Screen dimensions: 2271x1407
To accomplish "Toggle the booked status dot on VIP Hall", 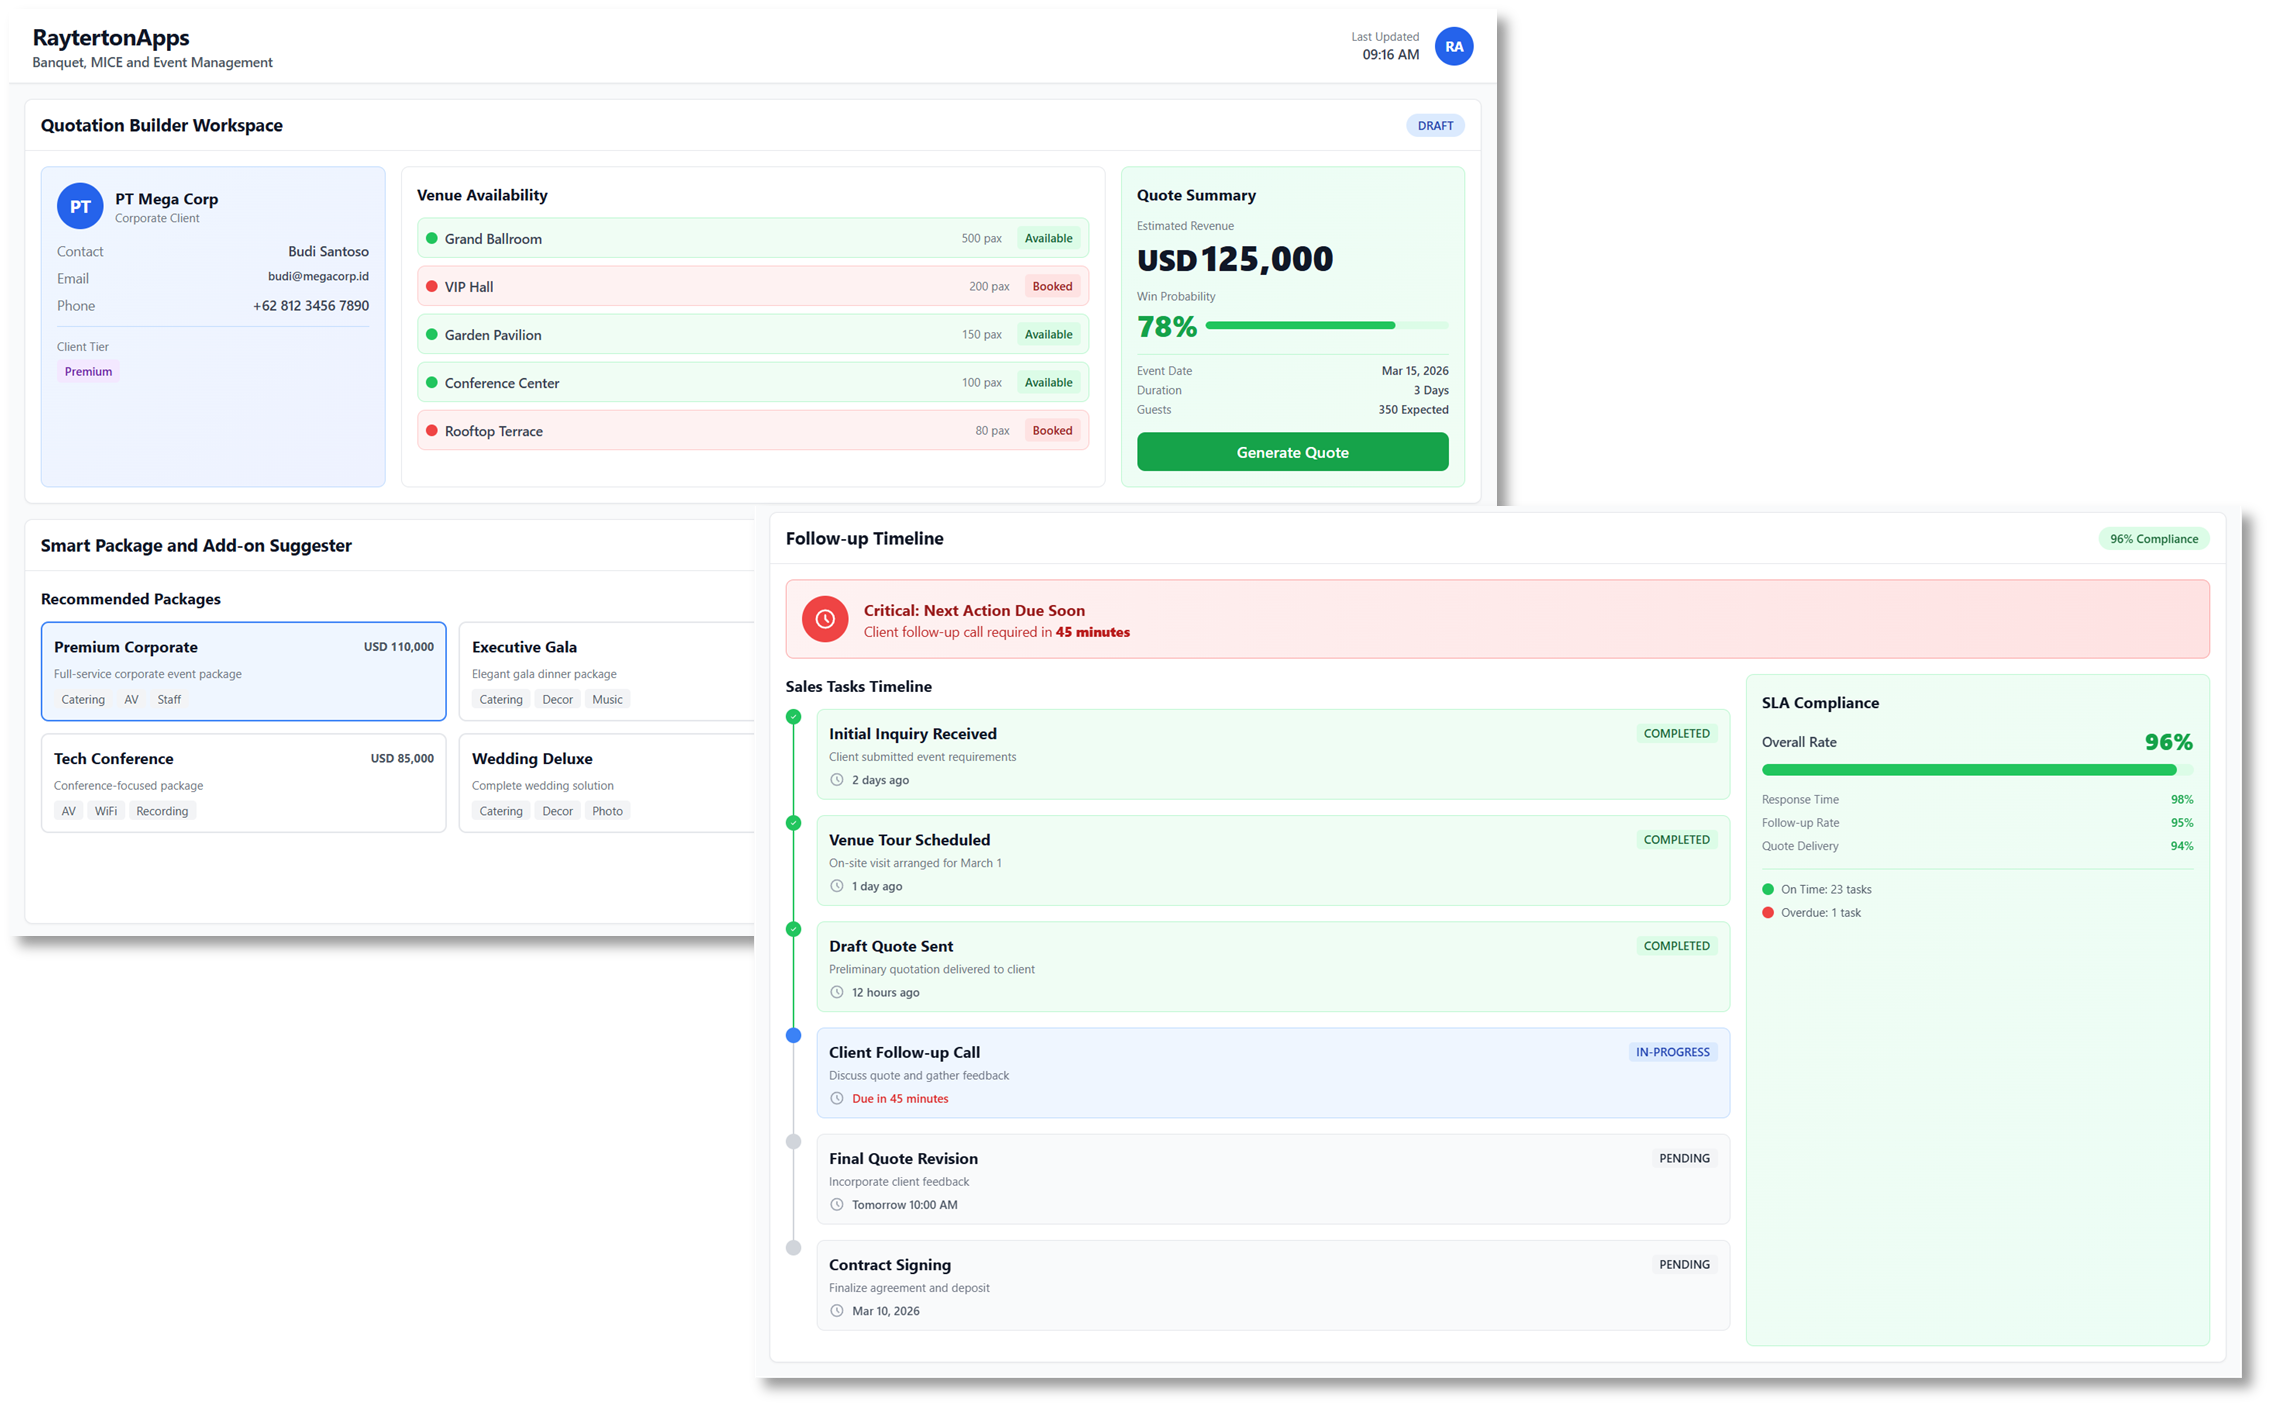I will (431, 286).
